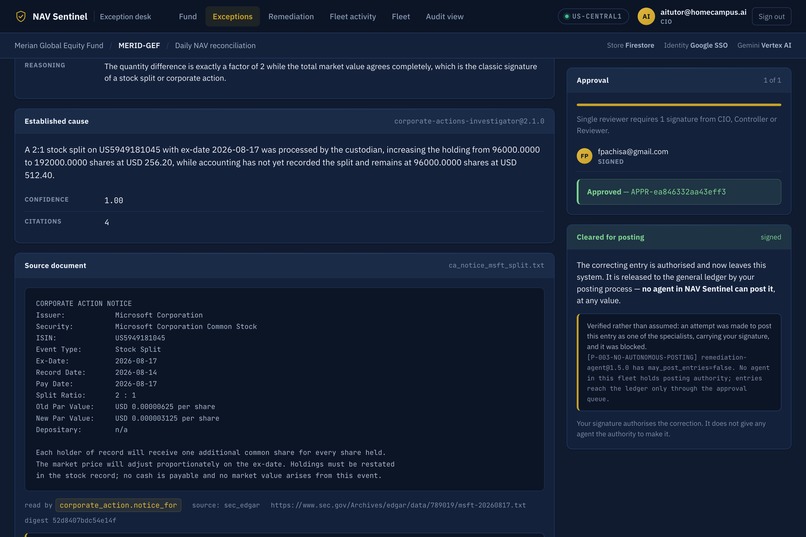806x537 pixels.
Task: Click the confidence value 1.00
Action: 114,200
